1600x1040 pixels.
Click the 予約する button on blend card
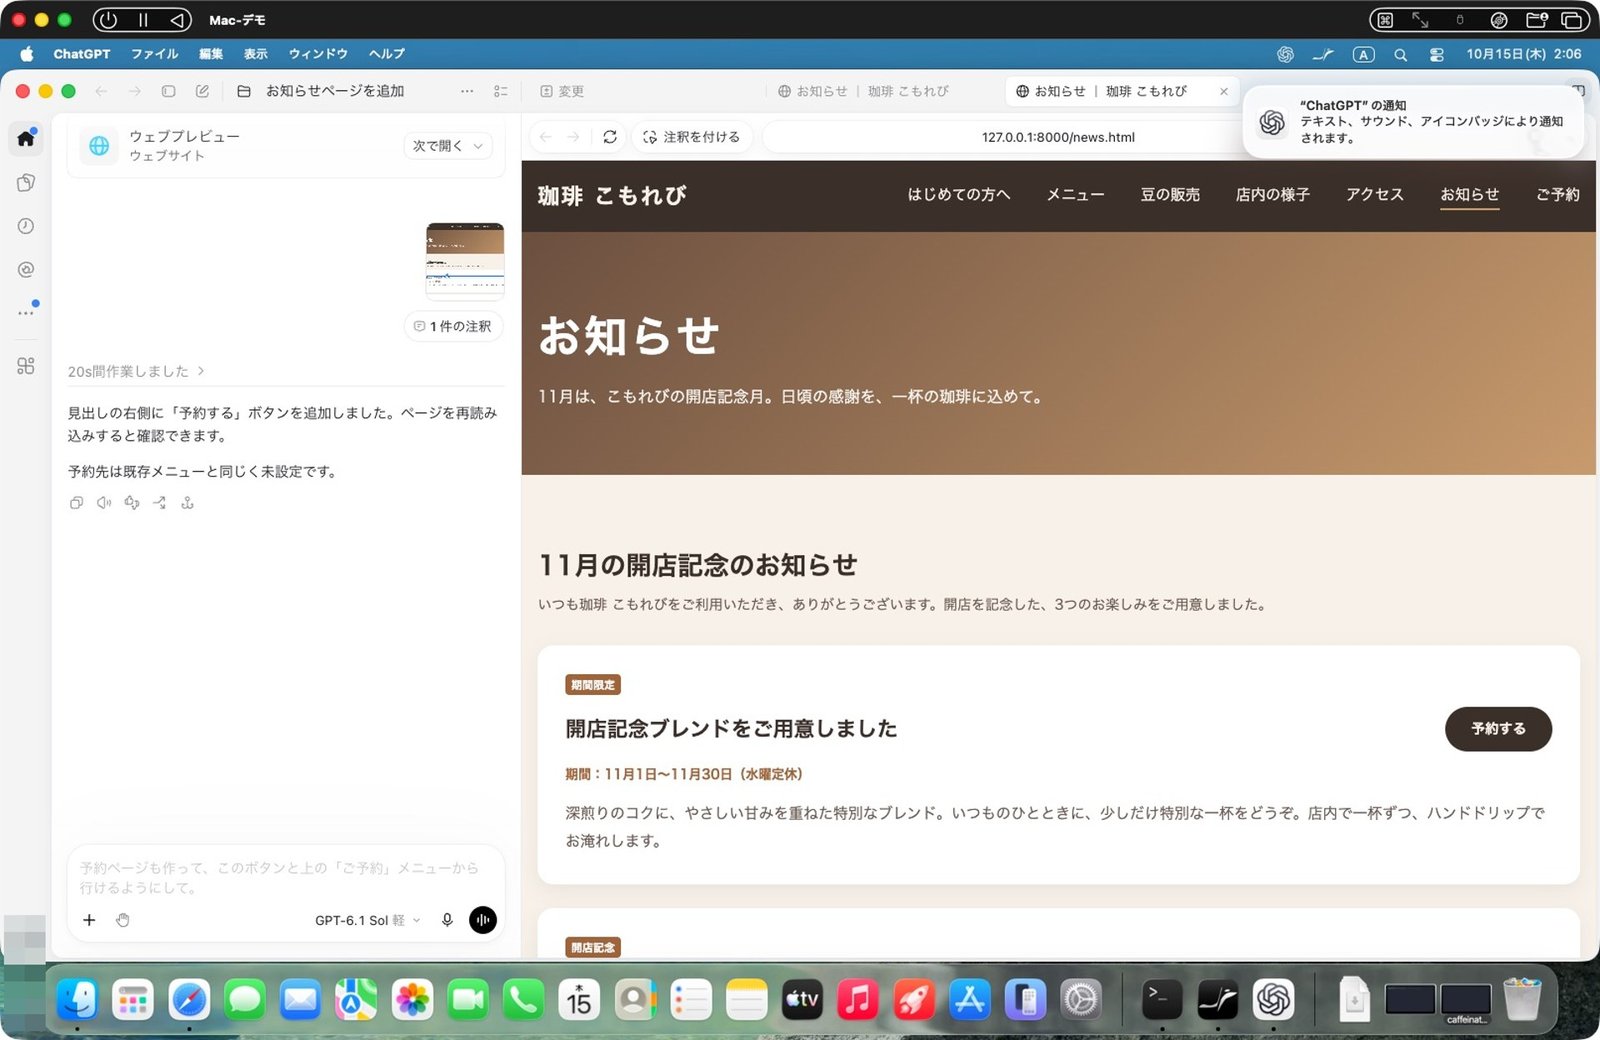pos(1498,729)
